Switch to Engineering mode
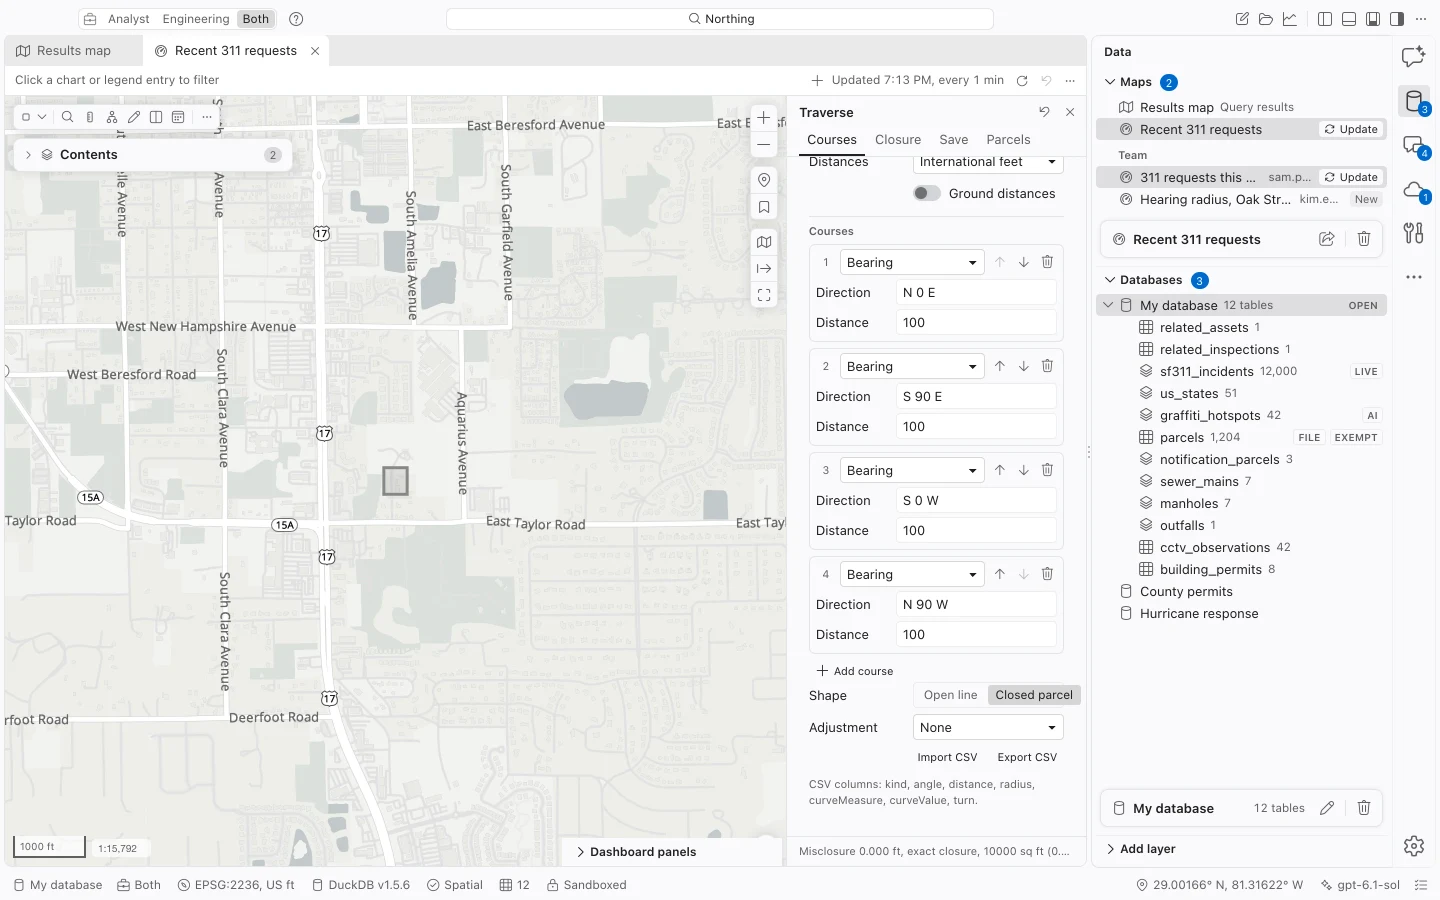Image resolution: width=1440 pixels, height=900 pixels. coord(196,19)
